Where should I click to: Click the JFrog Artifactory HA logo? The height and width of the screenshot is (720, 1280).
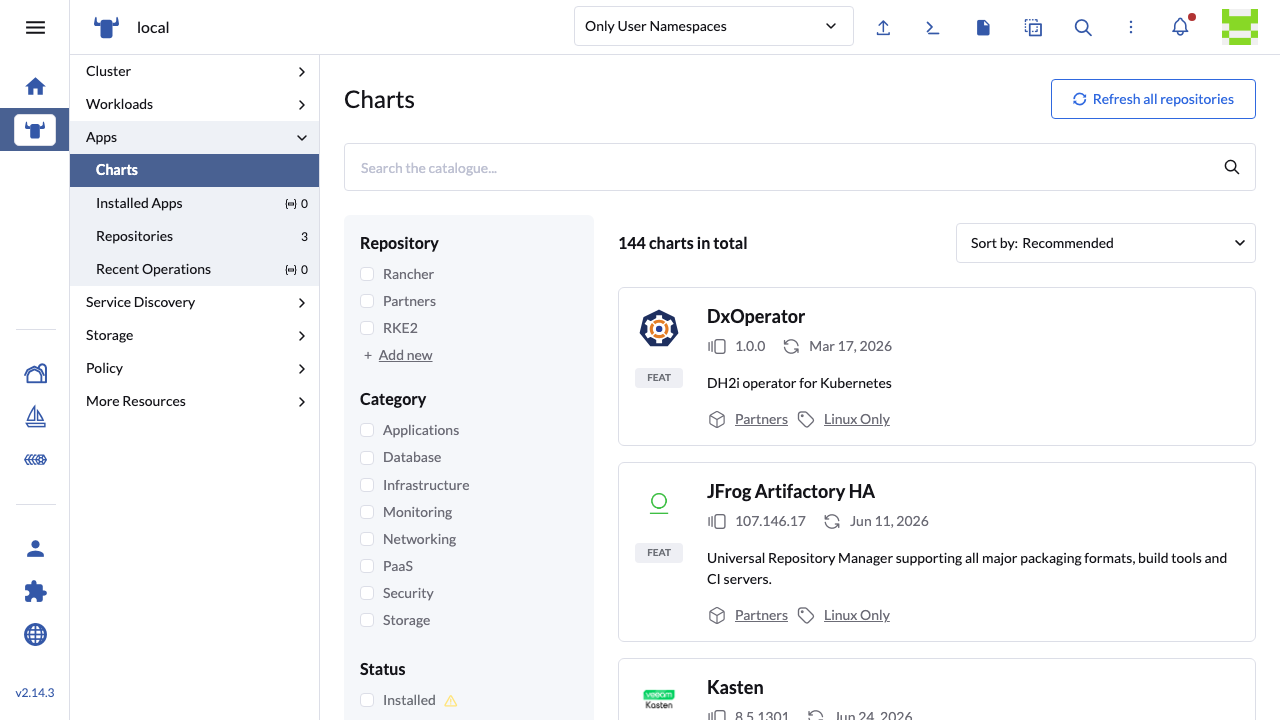tap(659, 503)
